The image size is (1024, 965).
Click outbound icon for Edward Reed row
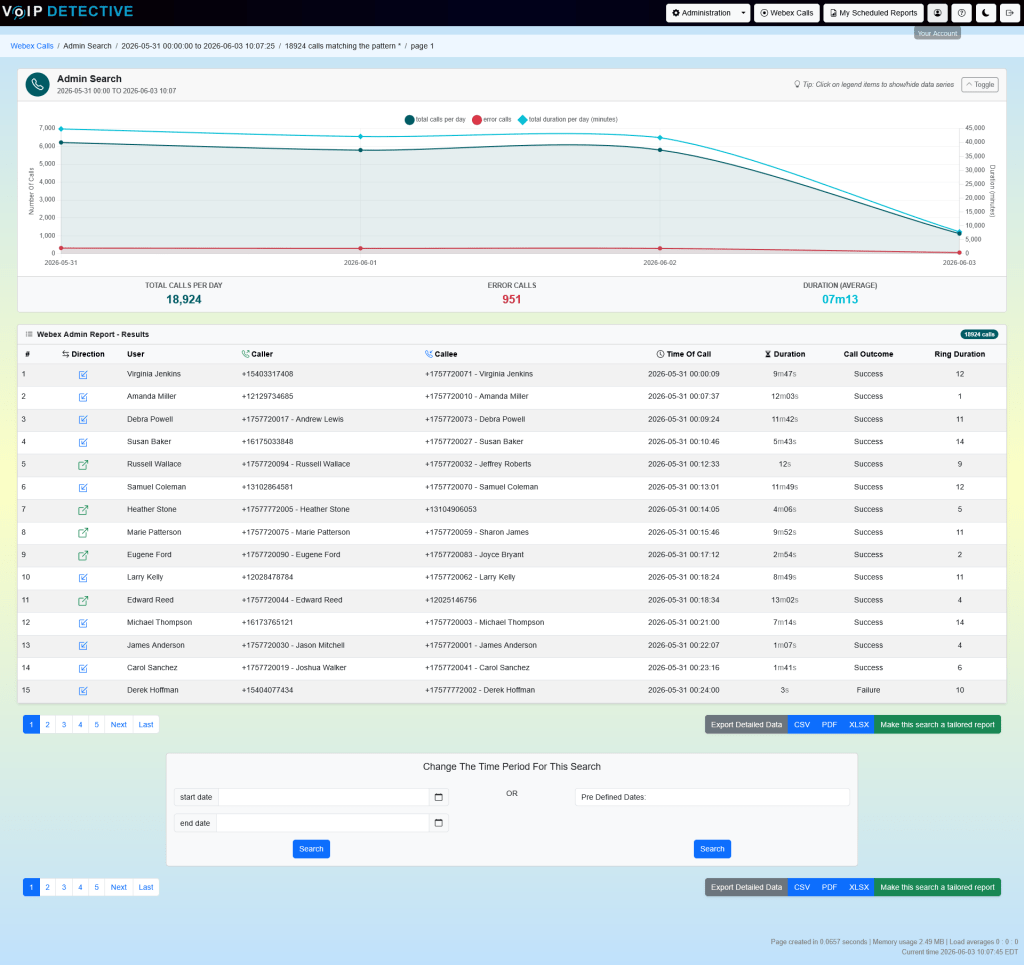pyautogui.click(x=83, y=601)
